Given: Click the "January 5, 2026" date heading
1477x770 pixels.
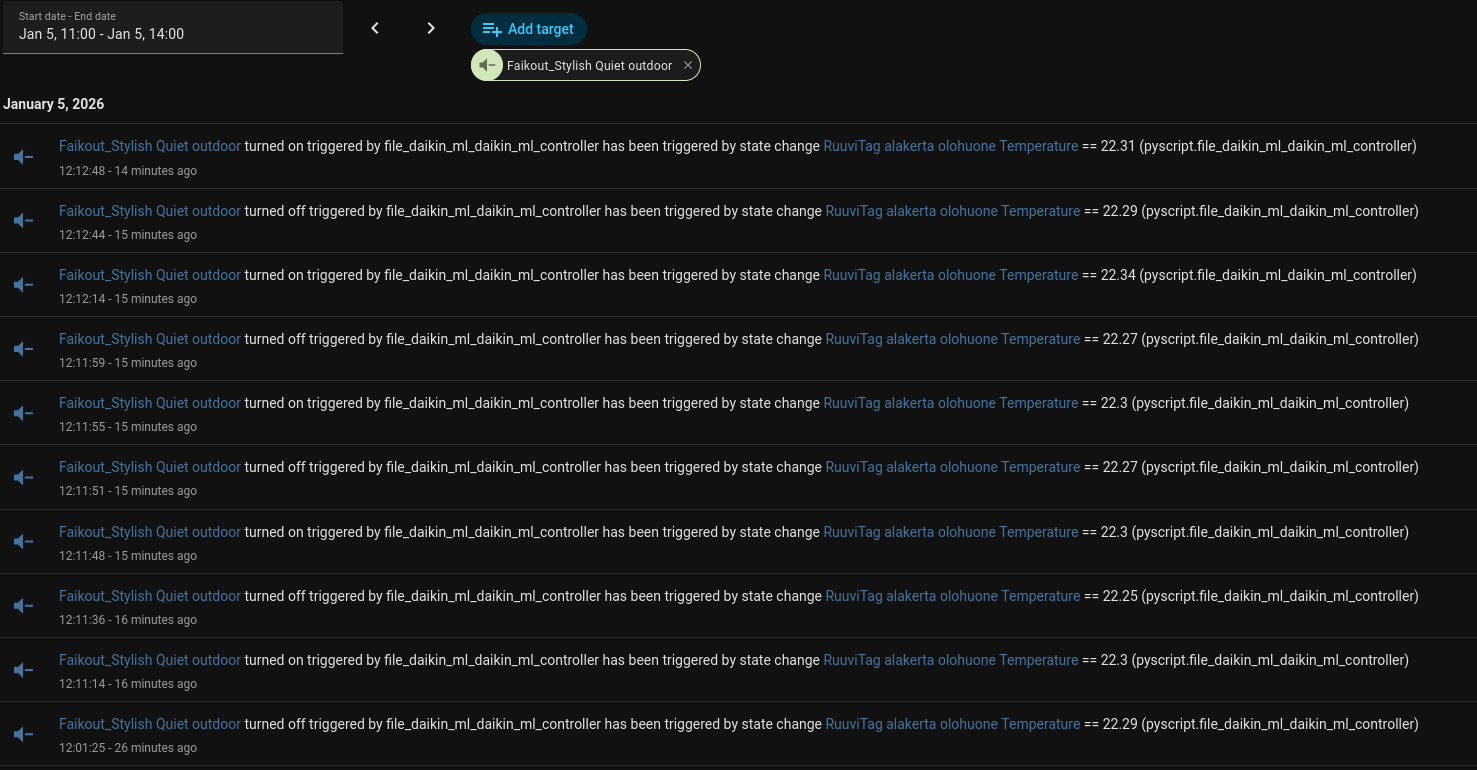Looking at the screenshot, I should (54, 104).
